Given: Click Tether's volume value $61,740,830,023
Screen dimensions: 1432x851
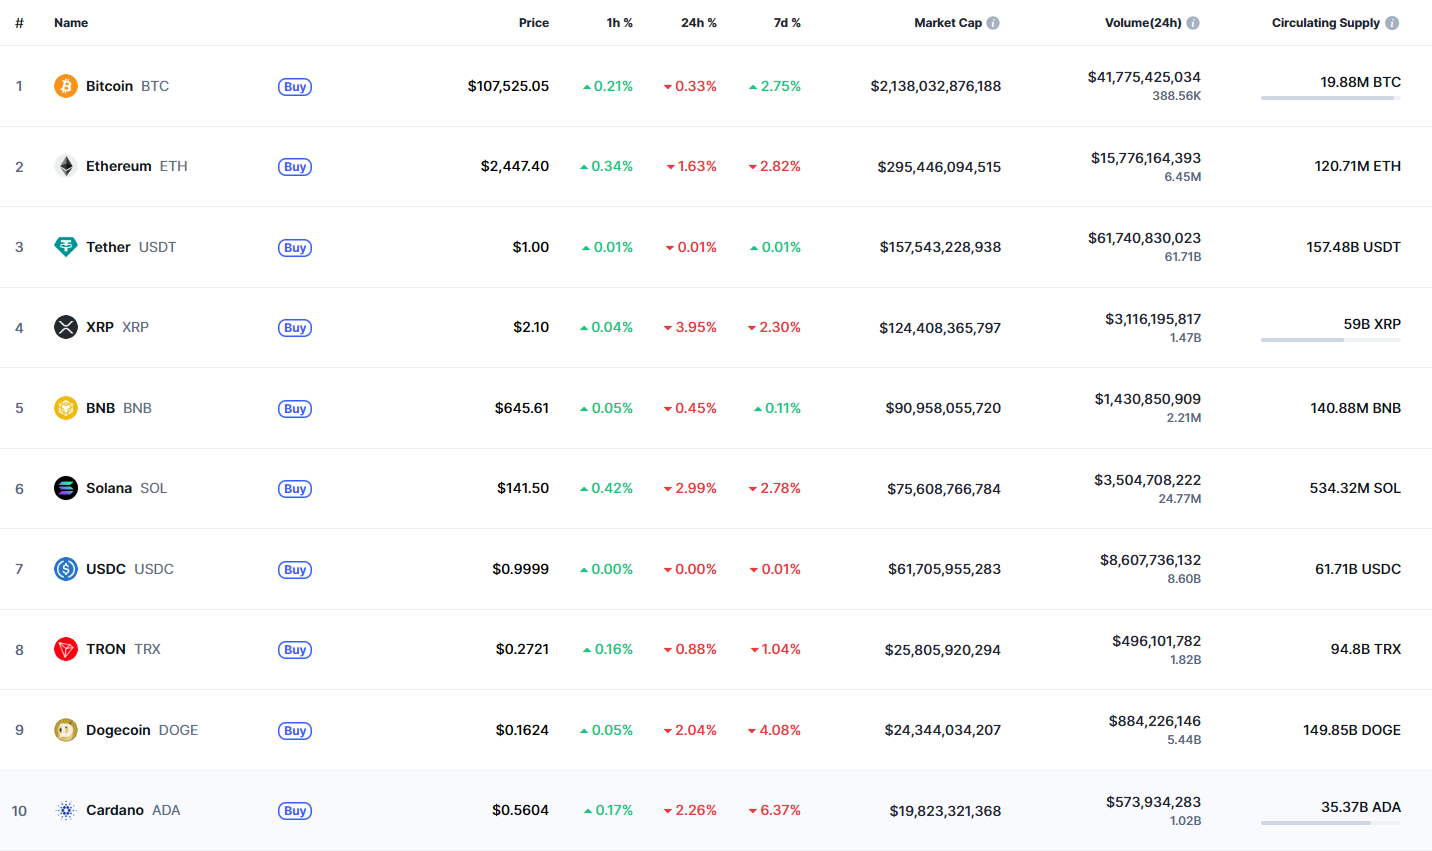Looking at the screenshot, I should 1144,238.
